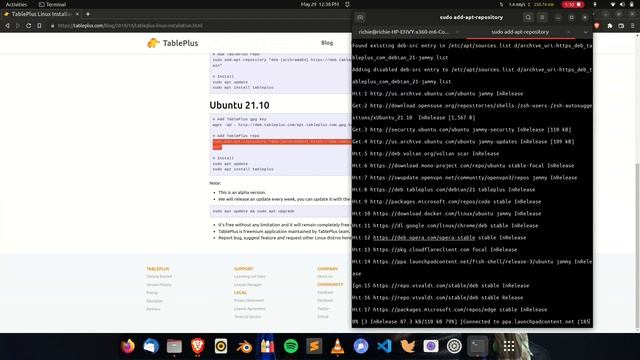Open the Settings gear in dock
Image resolution: width=640 pixels, height=360 pixels.
[x=454, y=346]
